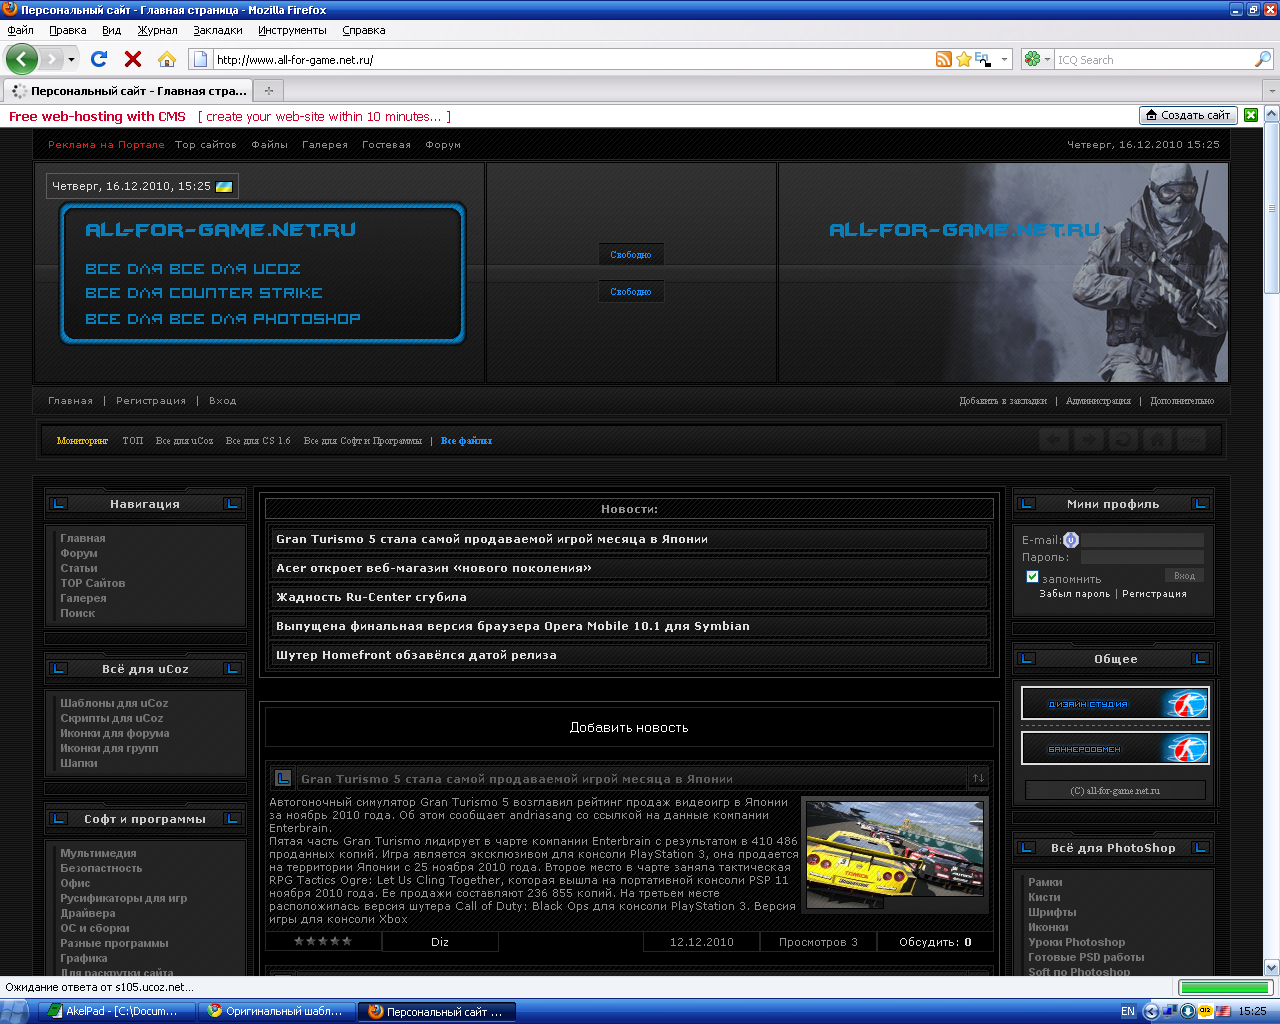The width and height of the screenshot is (1280, 1024).
Task: Click site toolbar faded back arrow button
Action: pos(1055,440)
